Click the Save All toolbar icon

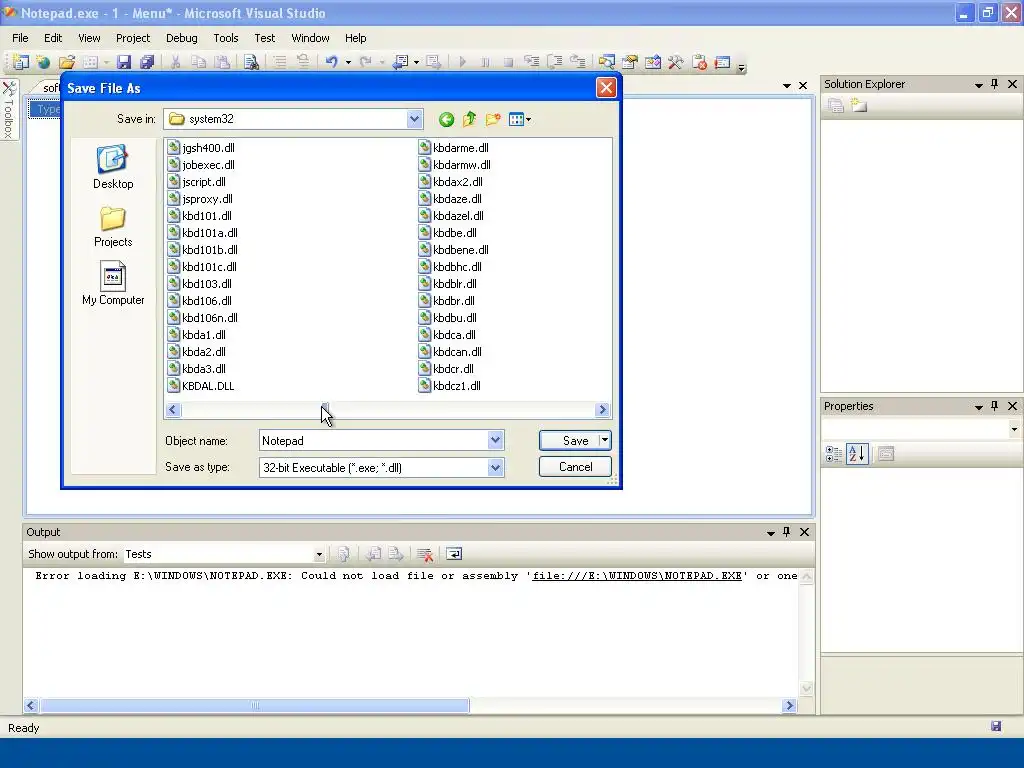147,62
